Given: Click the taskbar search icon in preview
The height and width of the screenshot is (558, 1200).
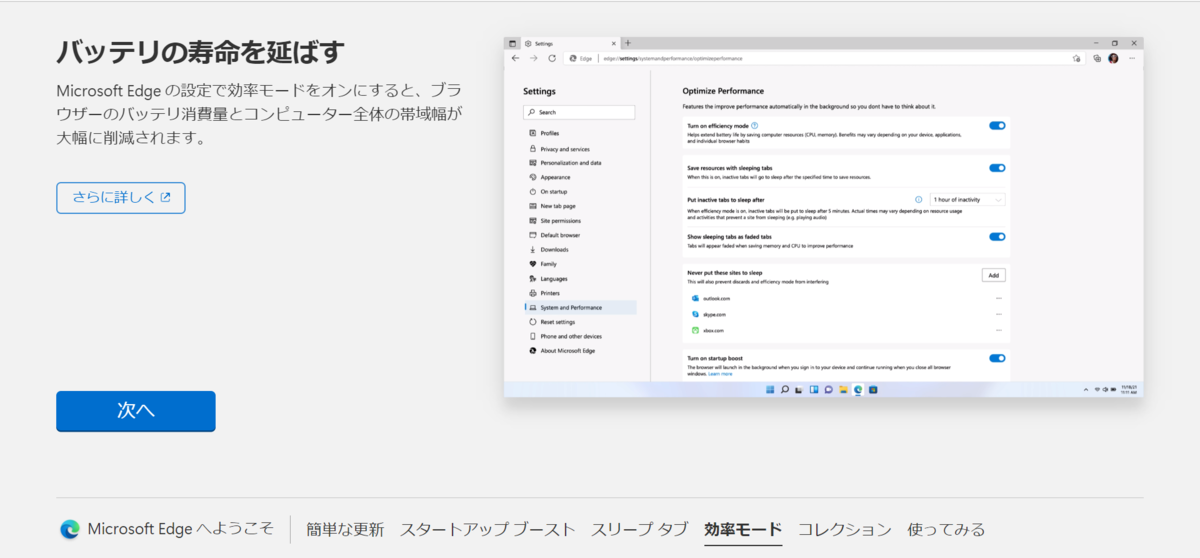Looking at the screenshot, I should pos(785,389).
